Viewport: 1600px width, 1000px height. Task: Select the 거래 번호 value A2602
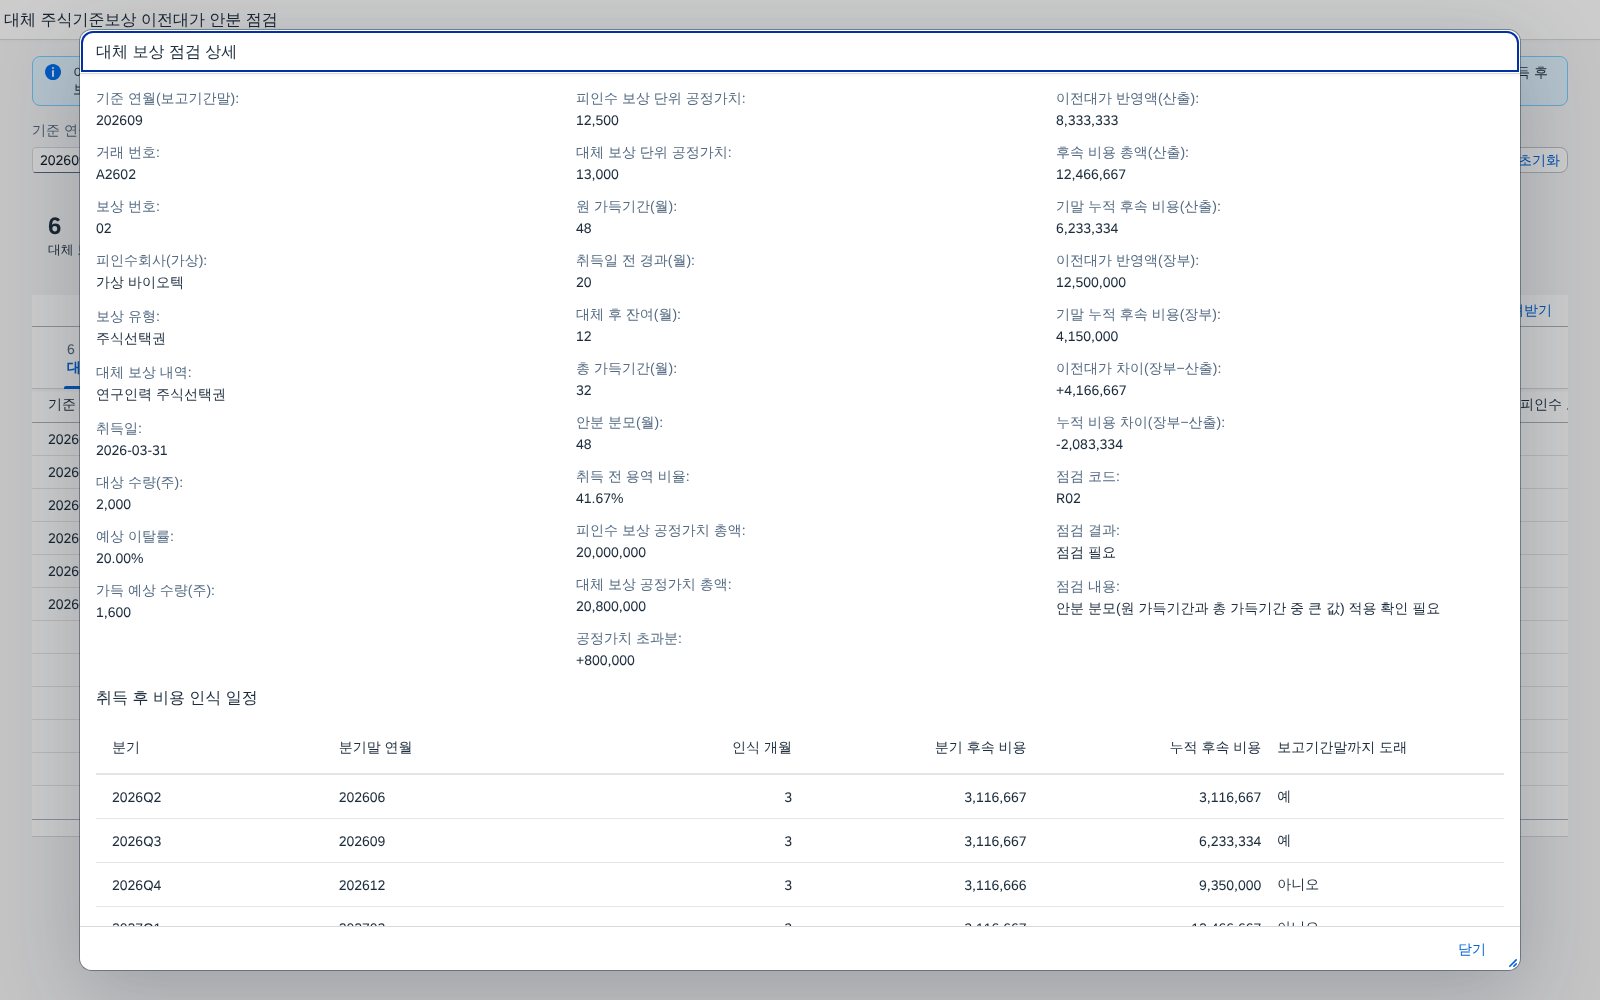(x=116, y=174)
